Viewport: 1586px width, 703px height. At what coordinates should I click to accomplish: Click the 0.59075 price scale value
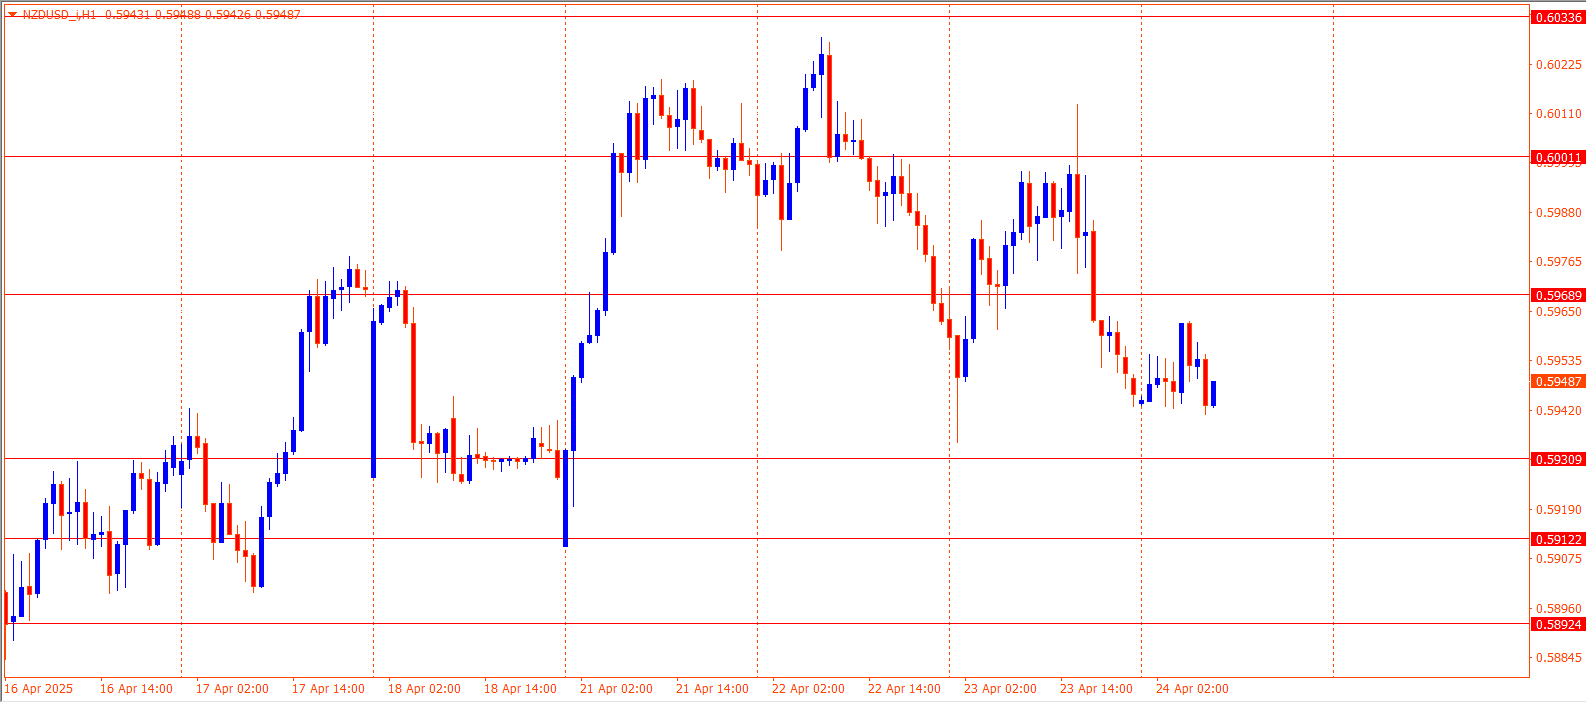(1559, 559)
